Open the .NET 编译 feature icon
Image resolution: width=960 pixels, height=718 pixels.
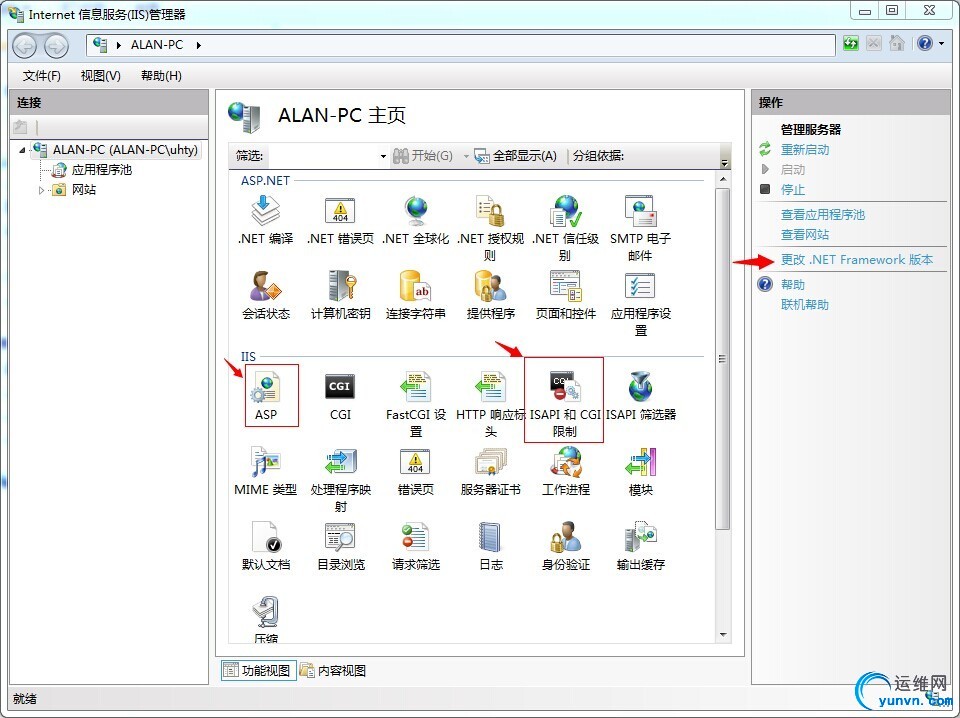(x=265, y=220)
